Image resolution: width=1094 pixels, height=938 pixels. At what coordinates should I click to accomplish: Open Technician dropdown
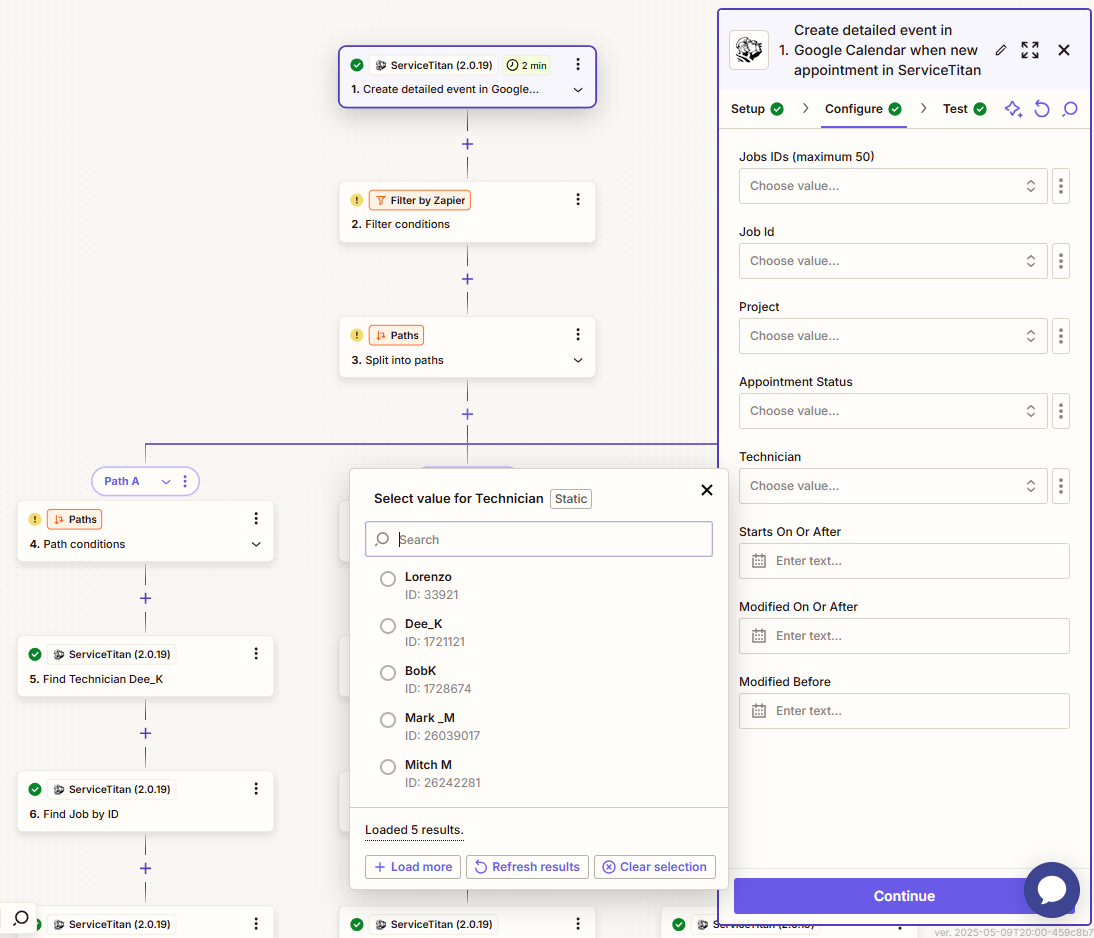(893, 486)
